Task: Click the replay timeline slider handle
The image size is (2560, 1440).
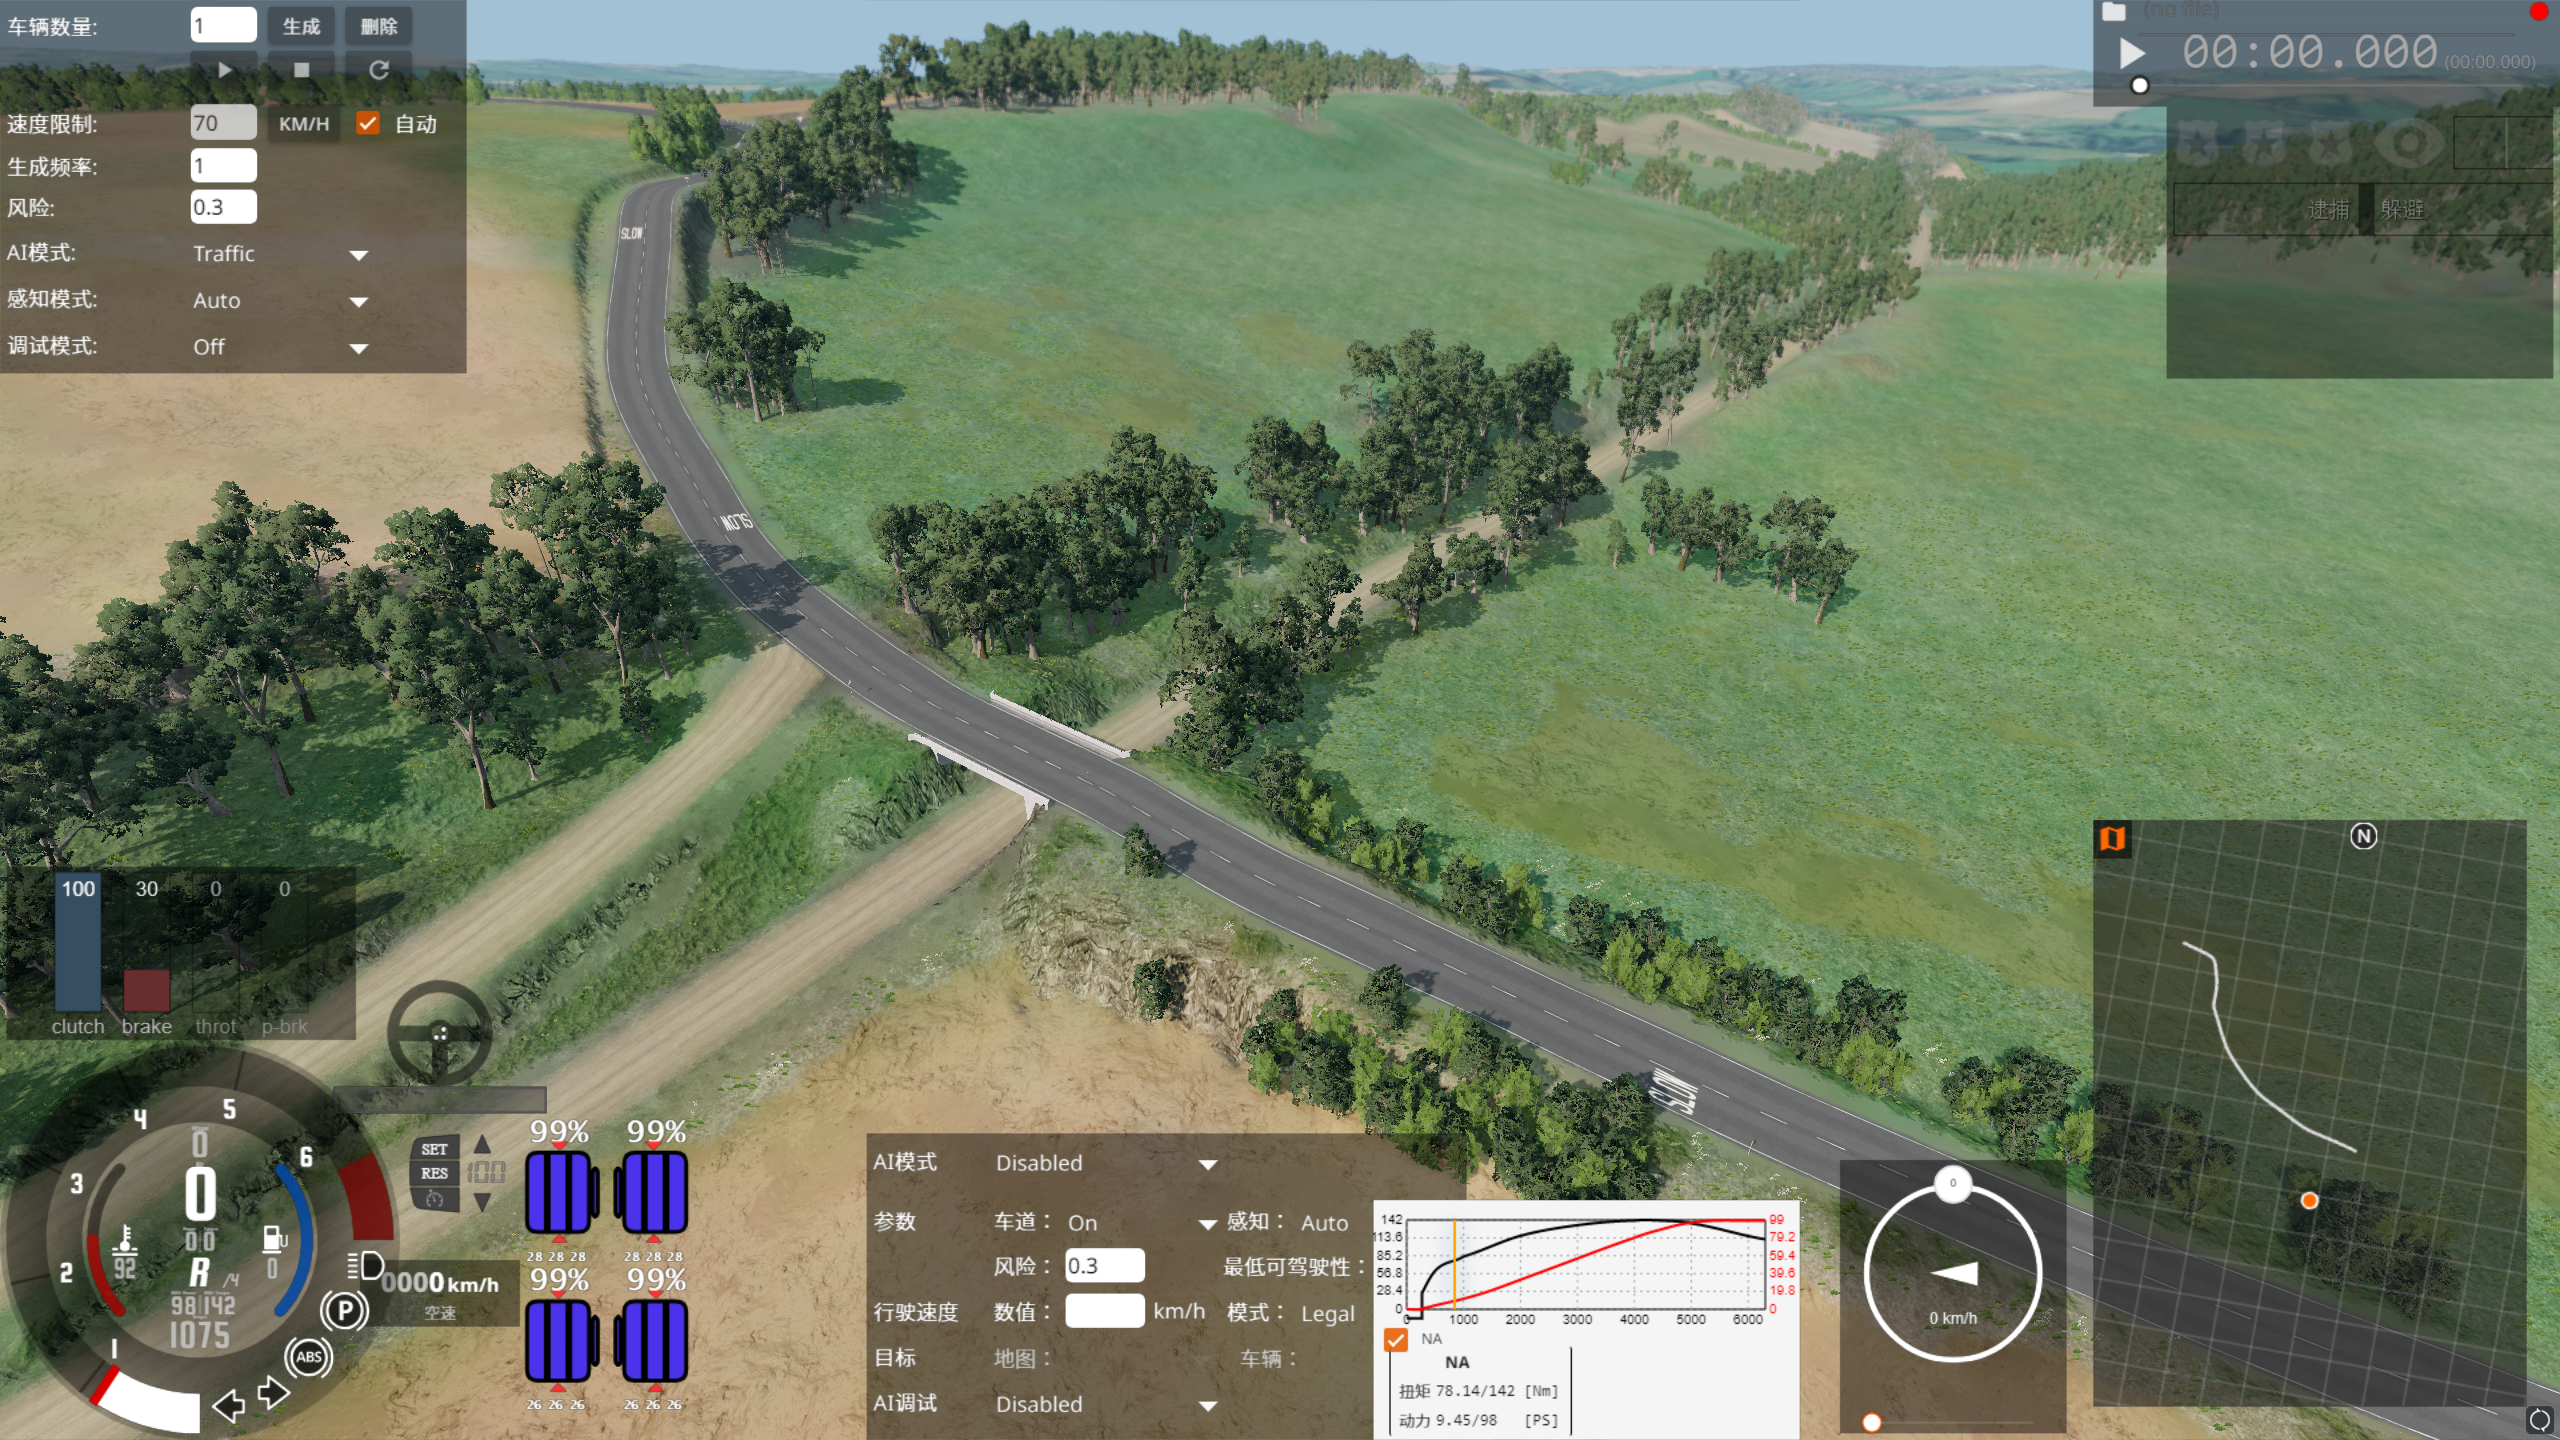Action: [x=2139, y=86]
